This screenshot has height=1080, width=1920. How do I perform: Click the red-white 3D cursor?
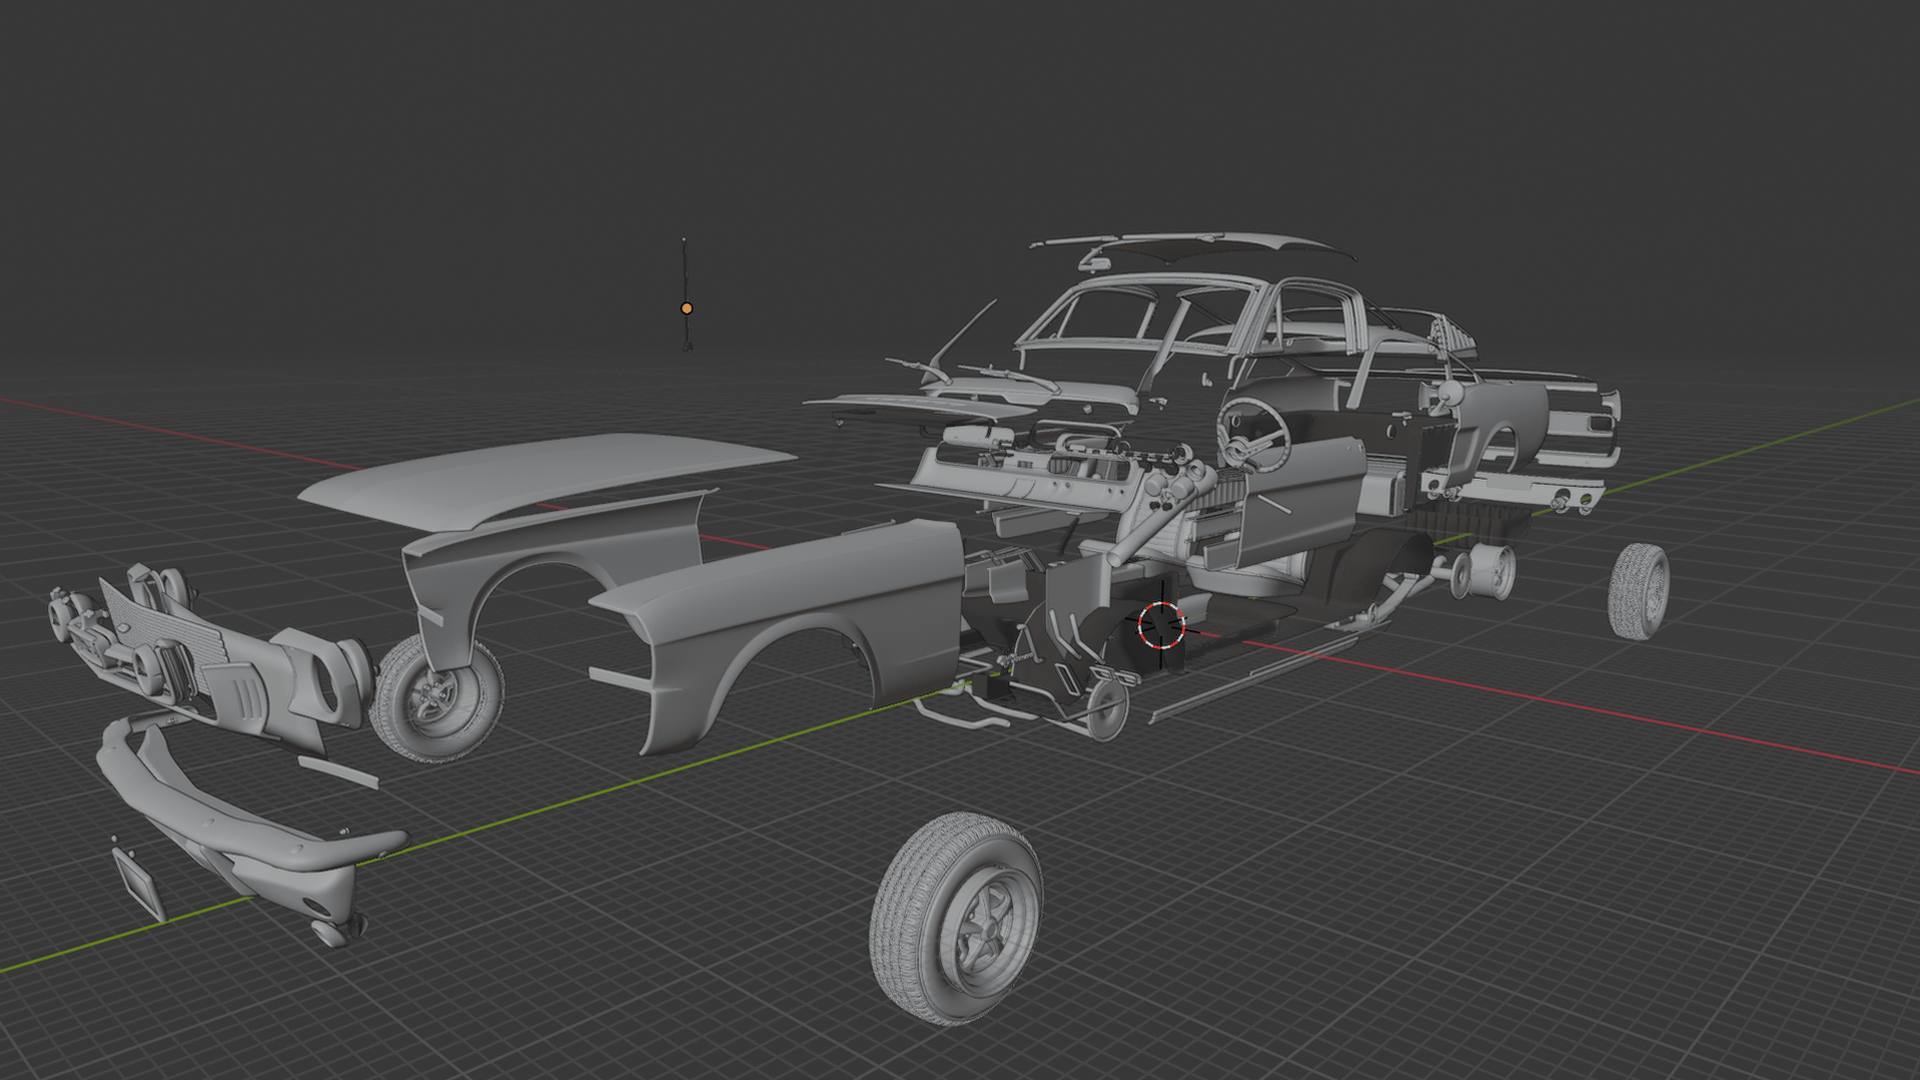click(x=1161, y=624)
